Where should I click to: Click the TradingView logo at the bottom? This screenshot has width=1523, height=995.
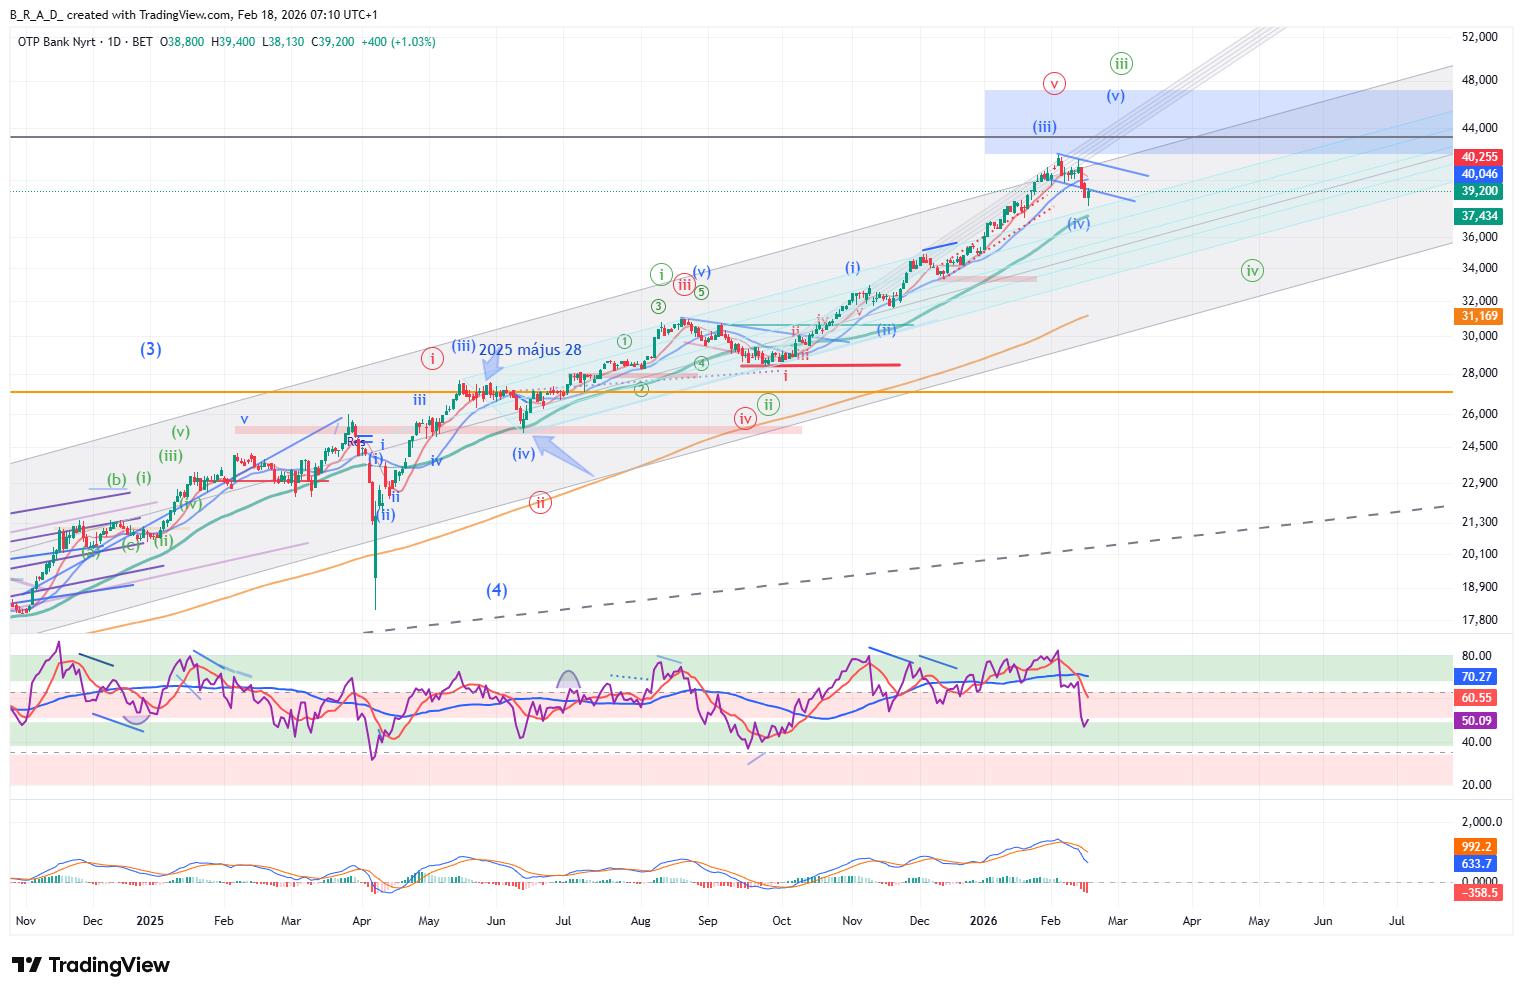(x=91, y=965)
